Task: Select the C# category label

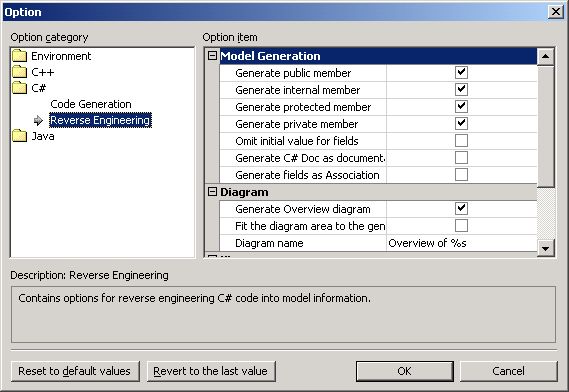Action: click(38, 88)
